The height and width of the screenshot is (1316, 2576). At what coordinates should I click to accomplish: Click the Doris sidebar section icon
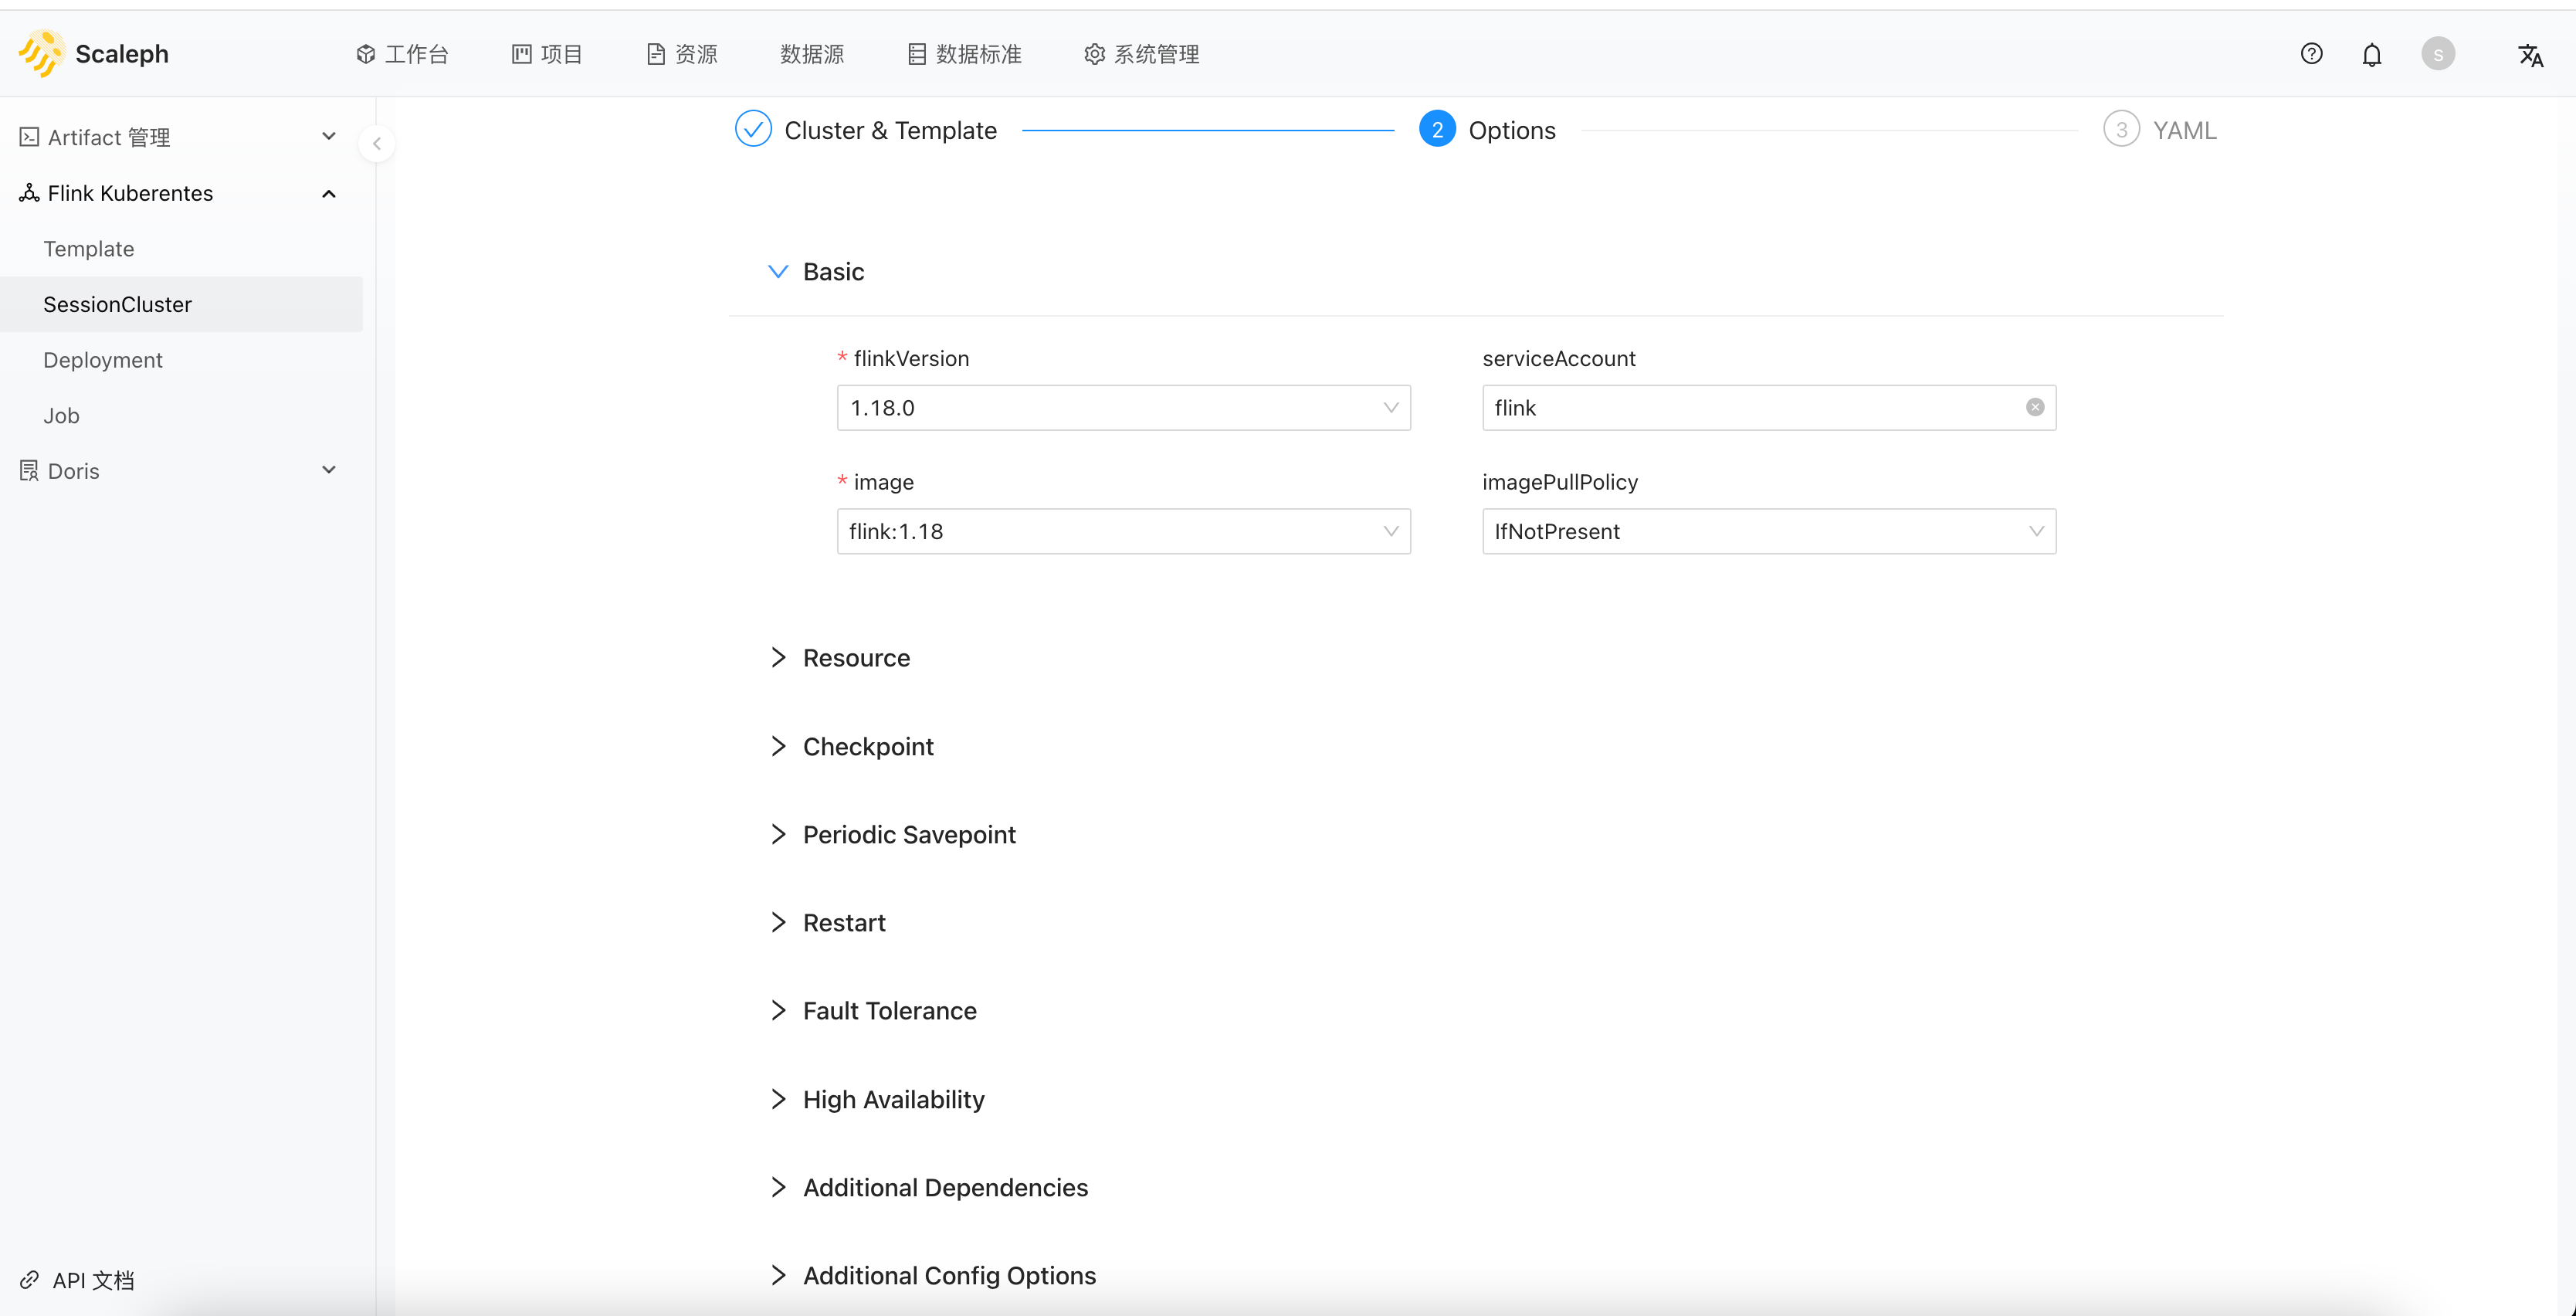pos(29,470)
